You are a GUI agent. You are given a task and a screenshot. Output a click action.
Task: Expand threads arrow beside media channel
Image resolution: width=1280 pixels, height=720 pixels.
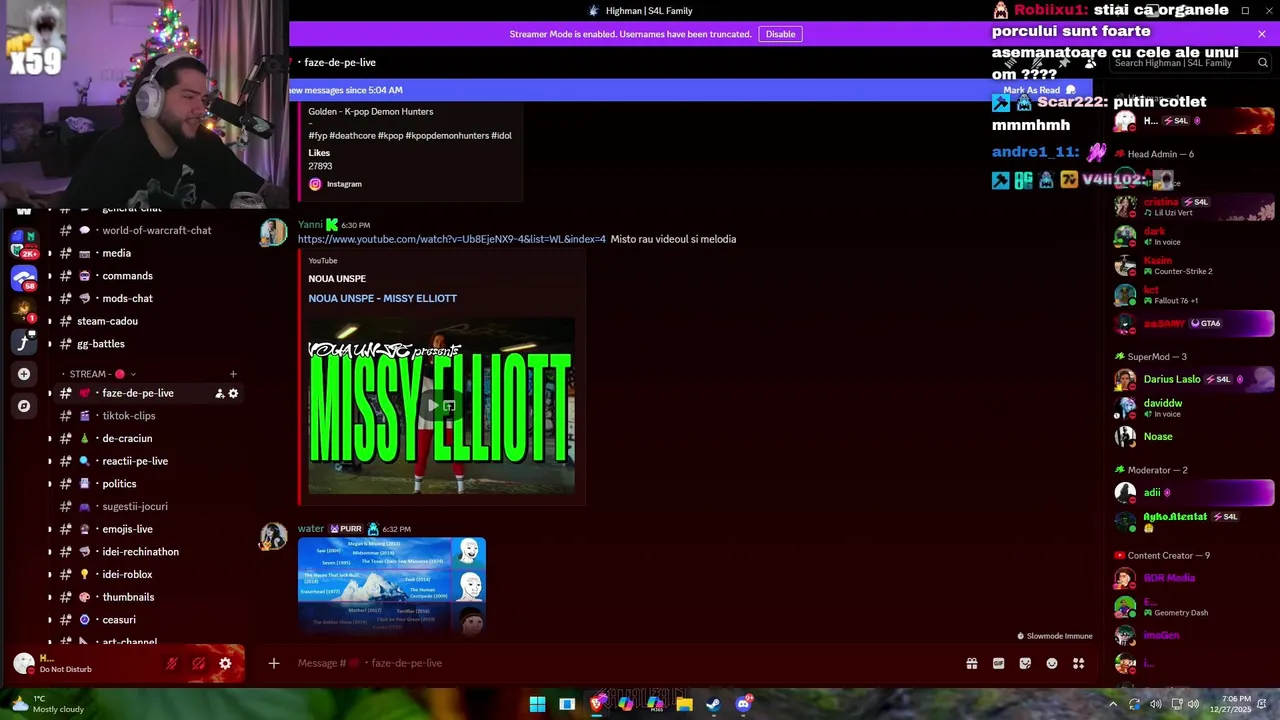pyautogui.click(x=50, y=253)
